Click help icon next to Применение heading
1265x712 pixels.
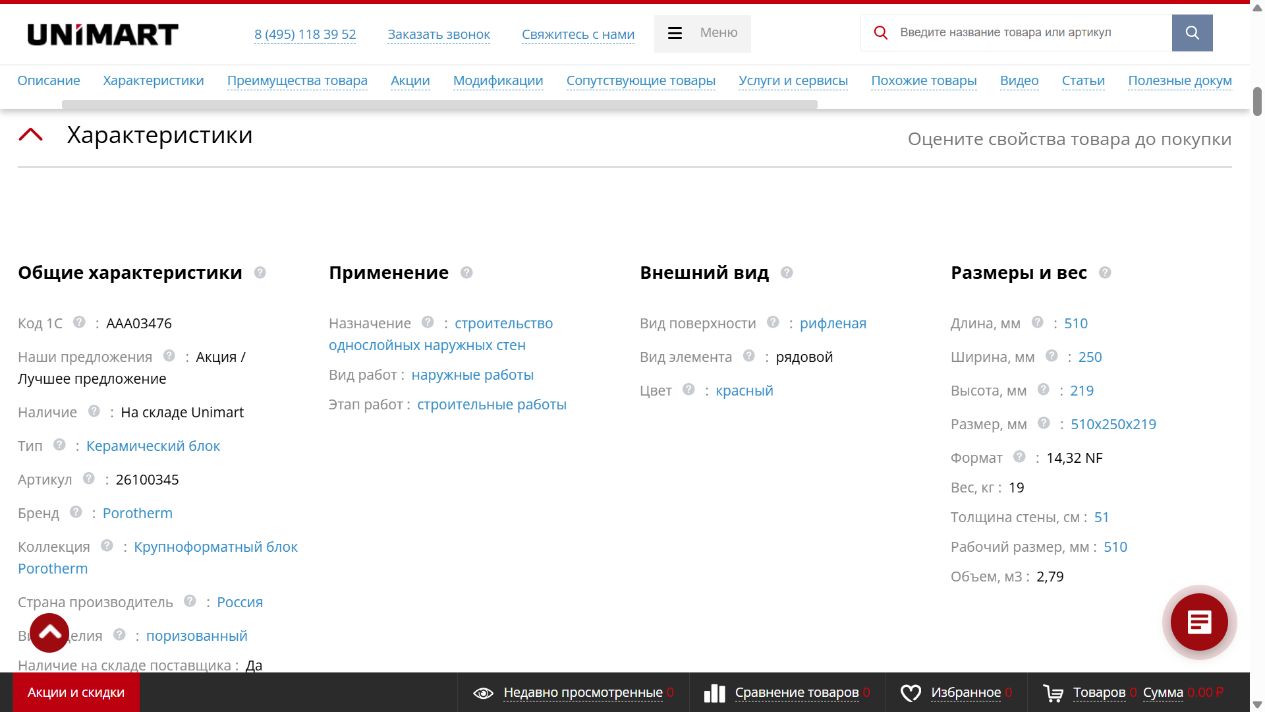pyautogui.click(x=466, y=272)
